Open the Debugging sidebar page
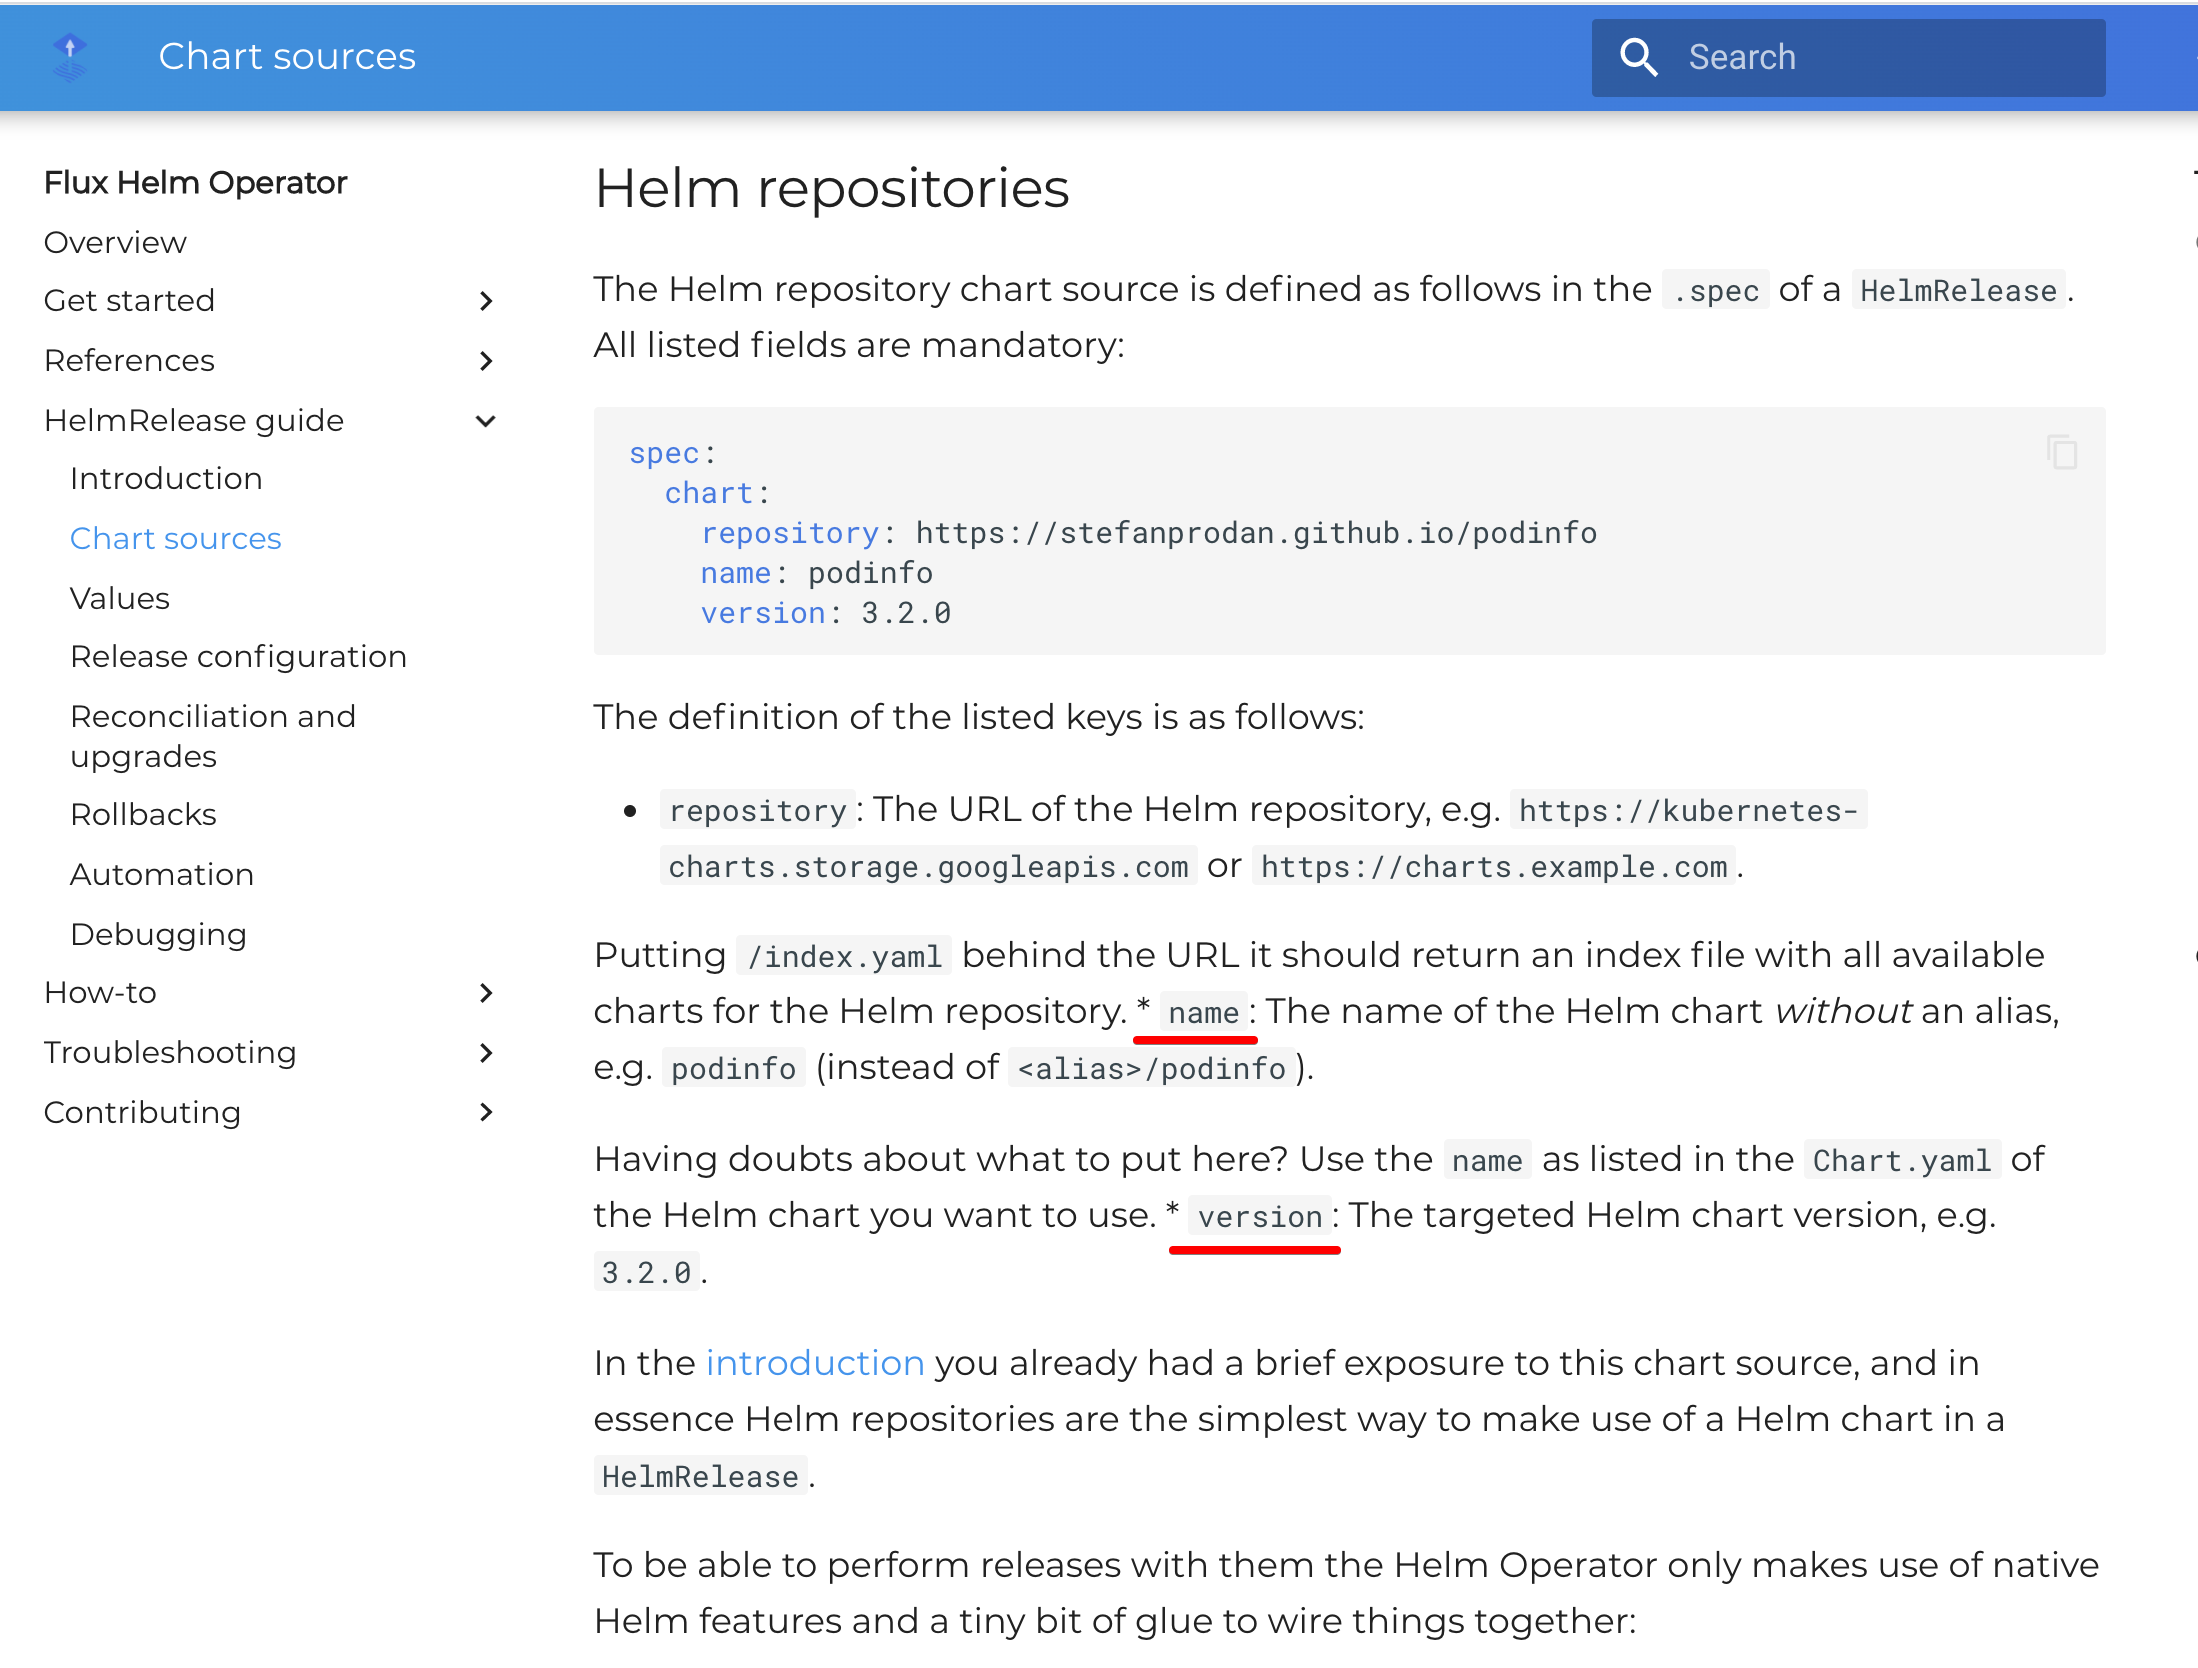 tap(159, 934)
